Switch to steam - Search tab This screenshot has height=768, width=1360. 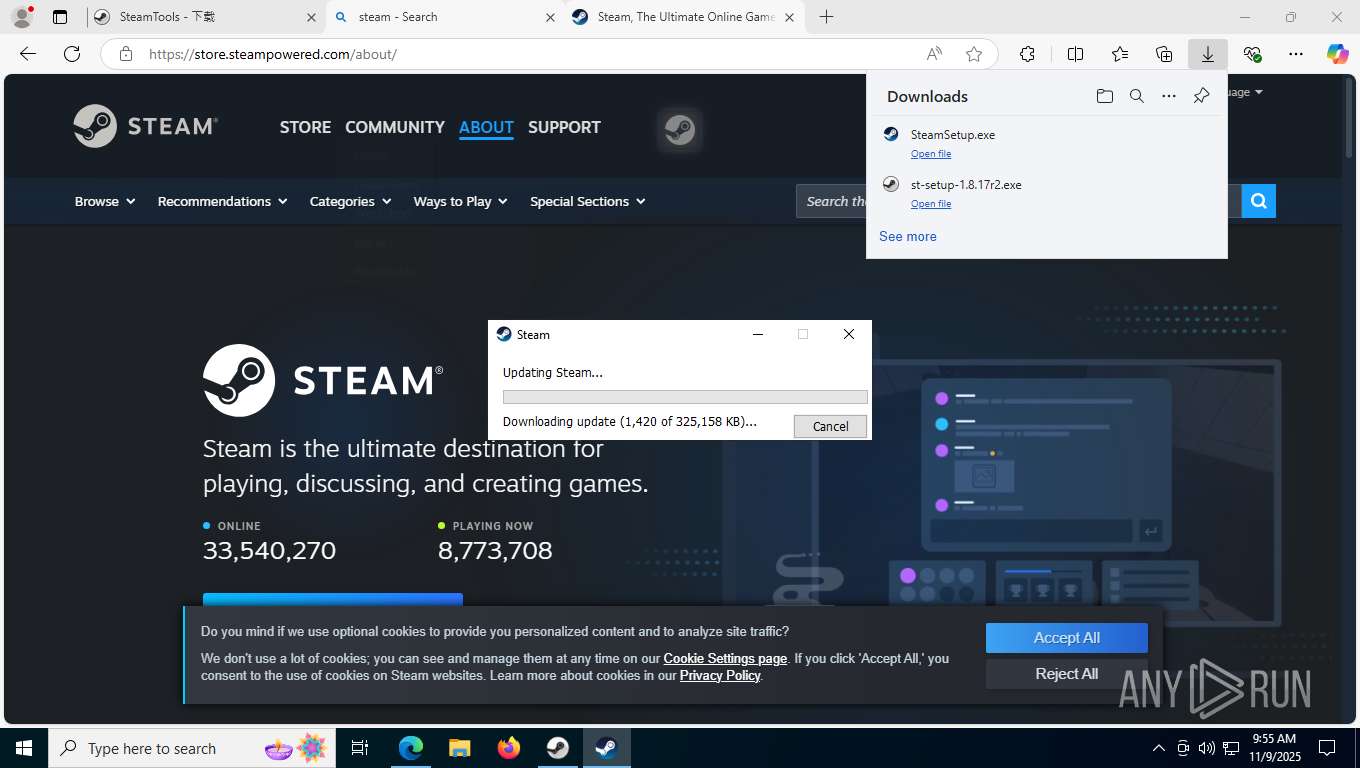click(x=445, y=17)
